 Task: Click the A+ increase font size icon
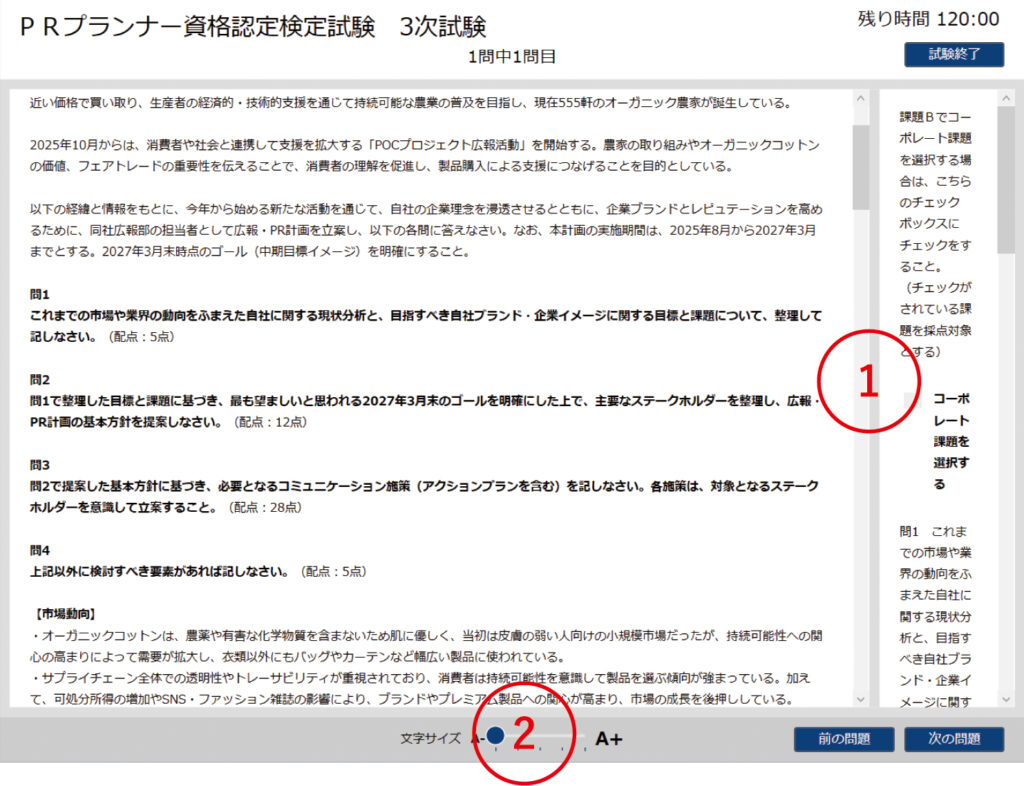click(x=608, y=739)
